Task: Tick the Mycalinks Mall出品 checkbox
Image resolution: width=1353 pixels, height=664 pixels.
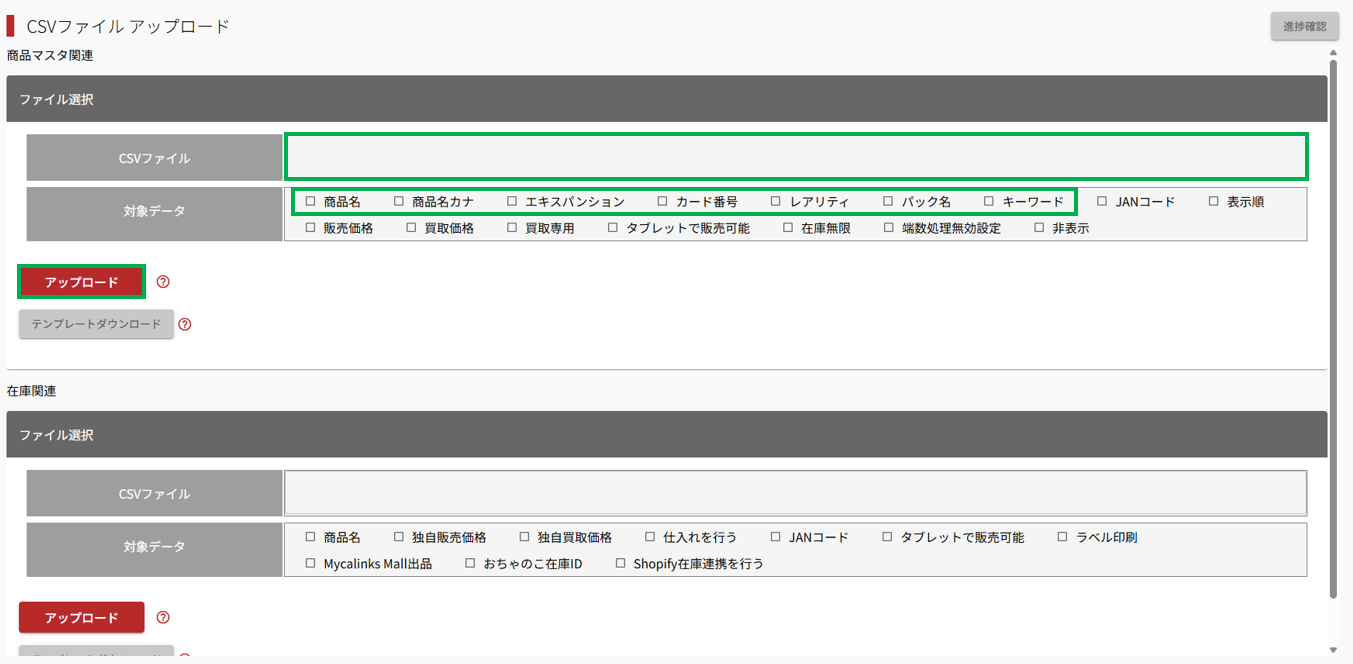Action: pyautogui.click(x=310, y=564)
